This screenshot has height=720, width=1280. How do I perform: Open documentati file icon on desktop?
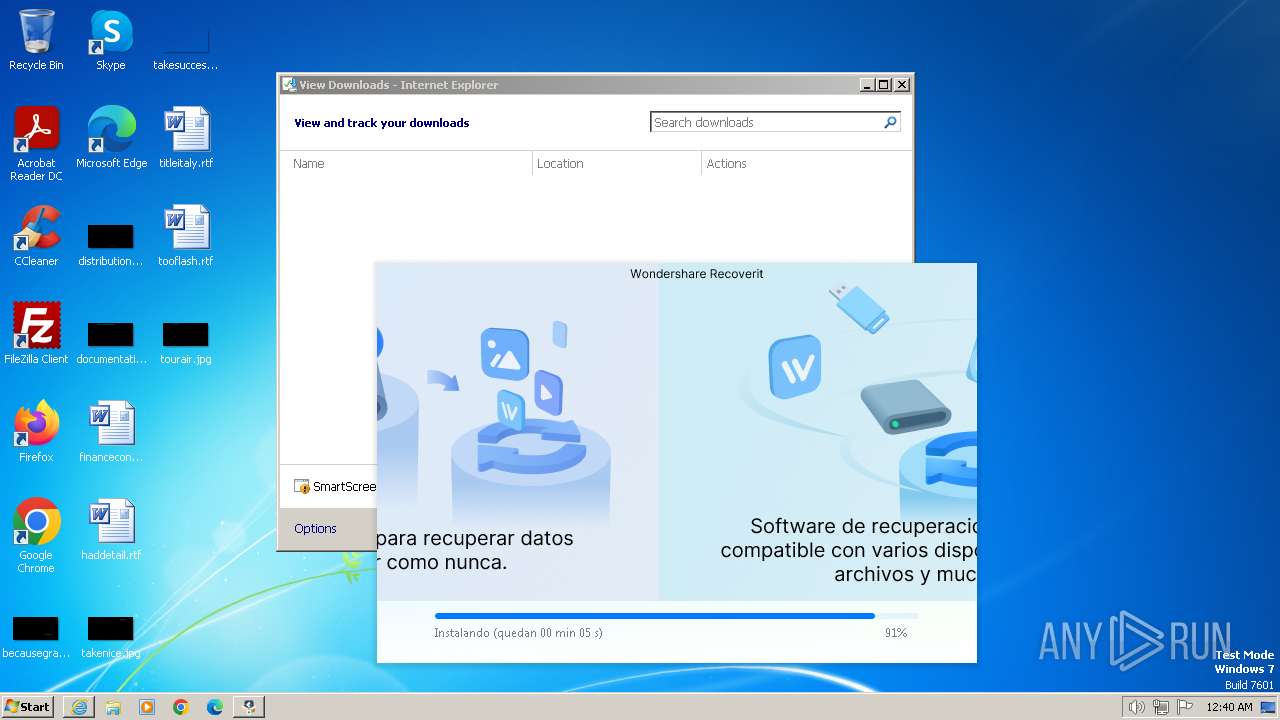click(x=111, y=340)
